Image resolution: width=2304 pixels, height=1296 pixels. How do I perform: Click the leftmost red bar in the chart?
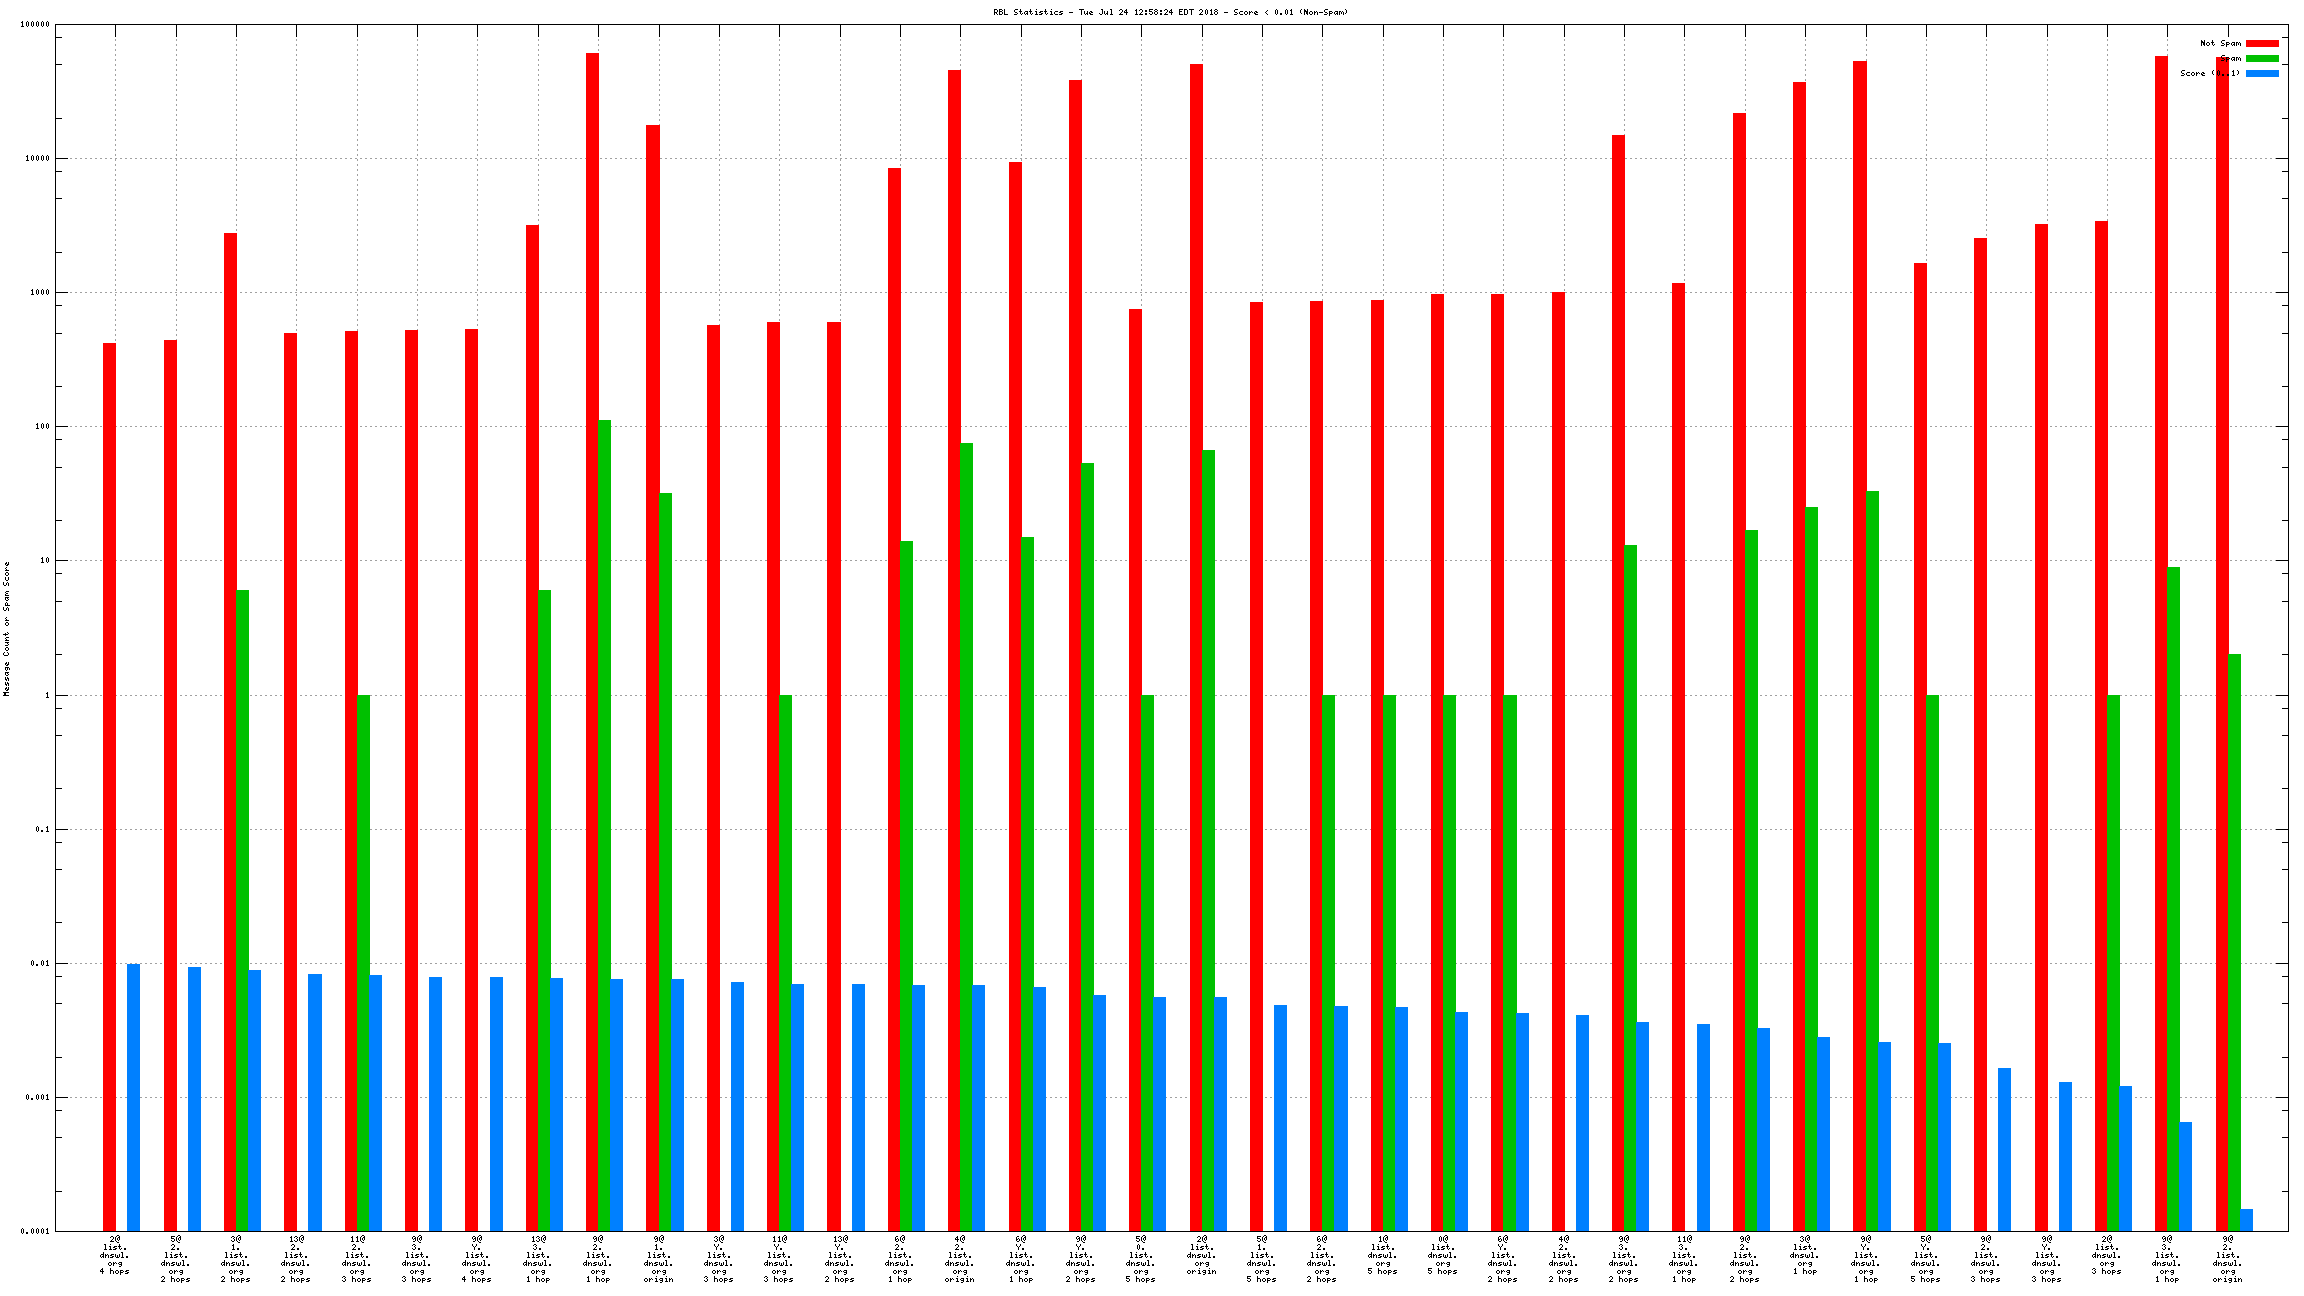coord(109,786)
